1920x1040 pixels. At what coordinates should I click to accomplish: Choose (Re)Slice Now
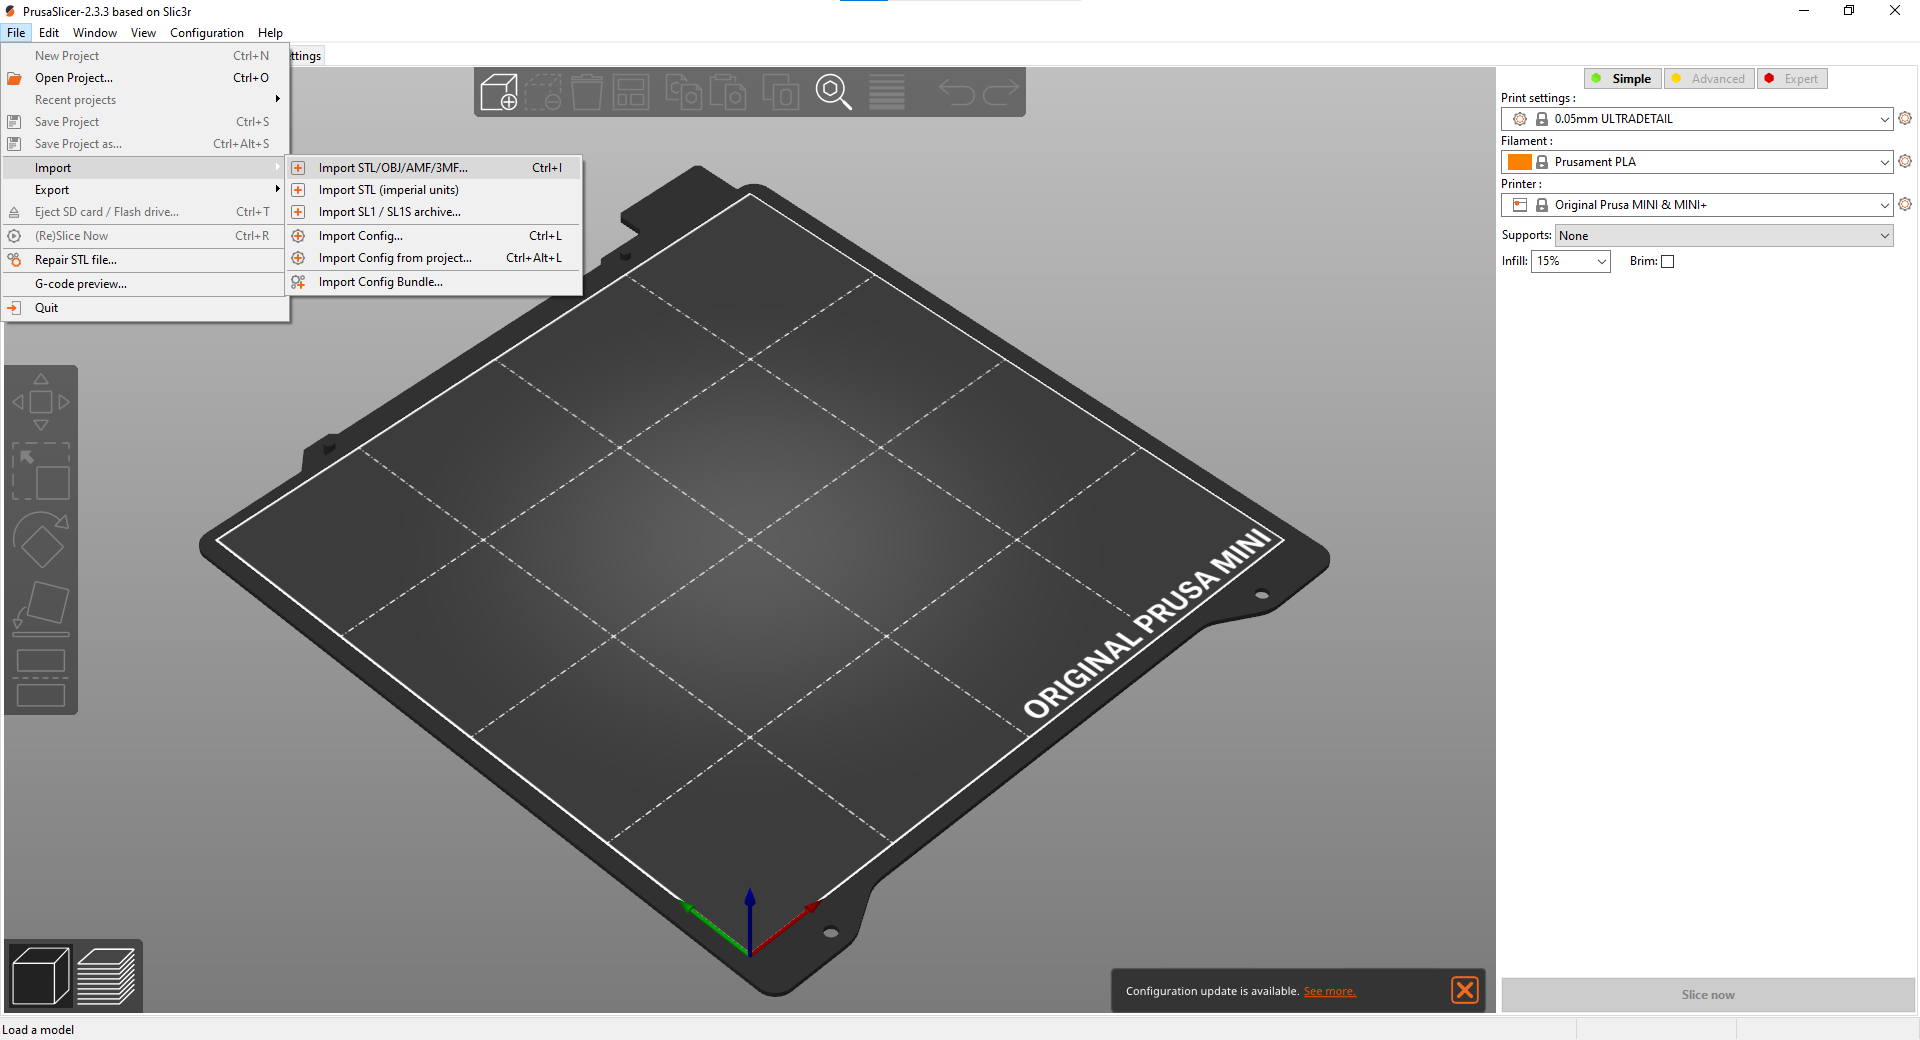pos(144,236)
